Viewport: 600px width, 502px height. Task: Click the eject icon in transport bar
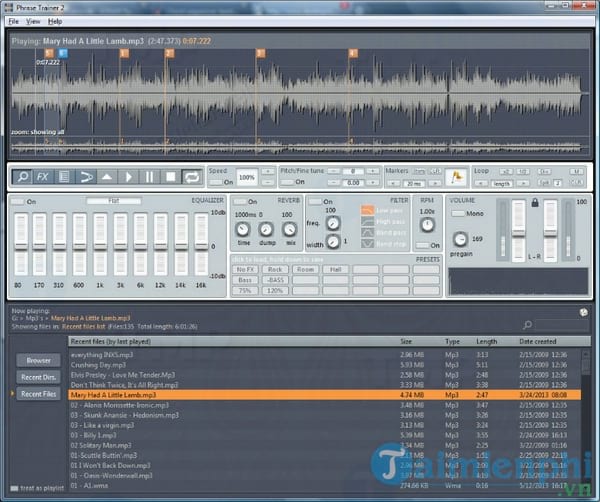107,176
